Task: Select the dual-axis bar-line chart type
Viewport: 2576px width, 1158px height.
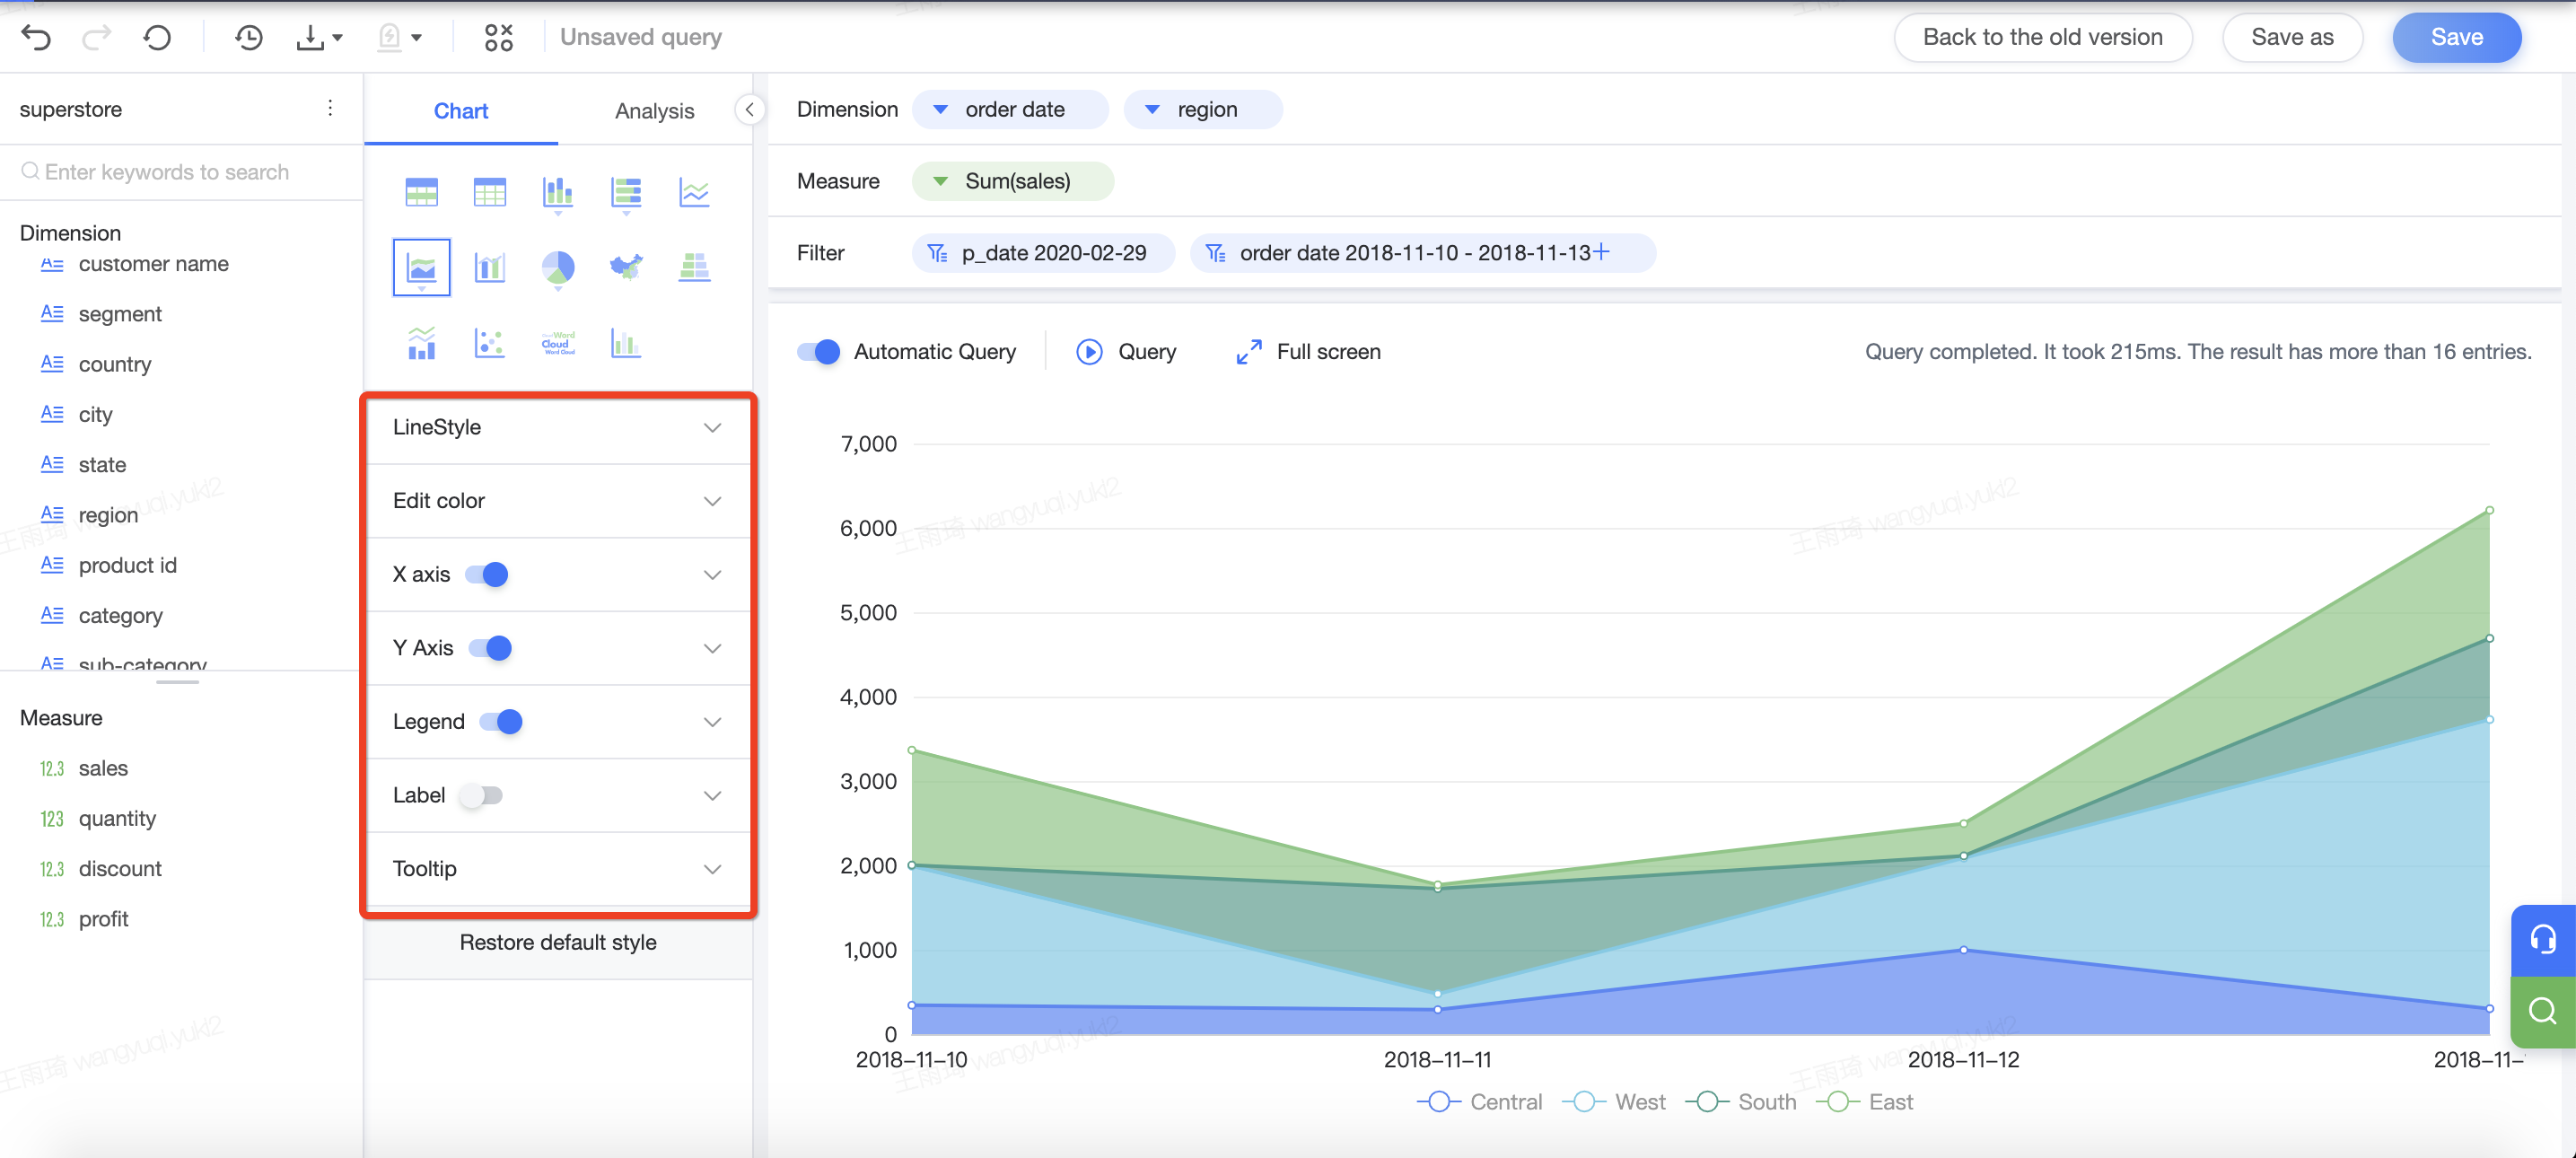Action: tap(490, 267)
